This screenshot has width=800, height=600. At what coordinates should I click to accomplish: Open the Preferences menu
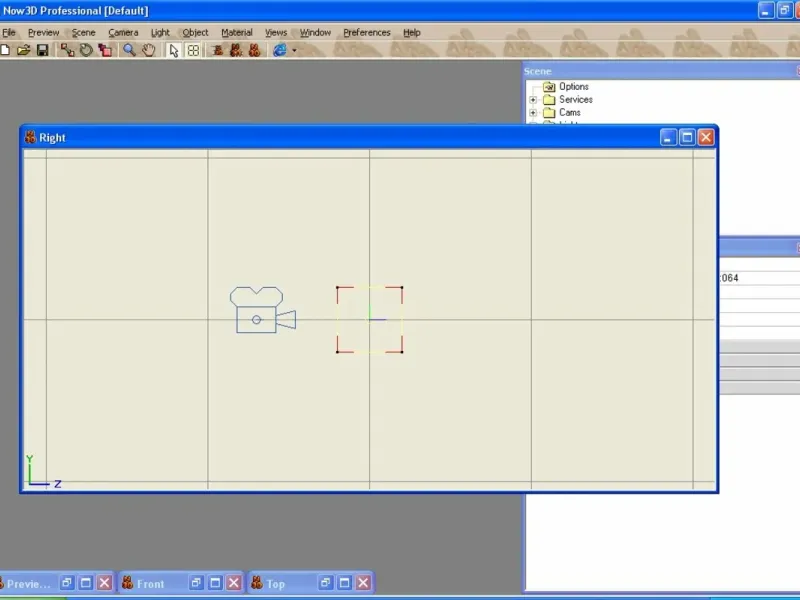pyautogui.click(x=366, y=33)
